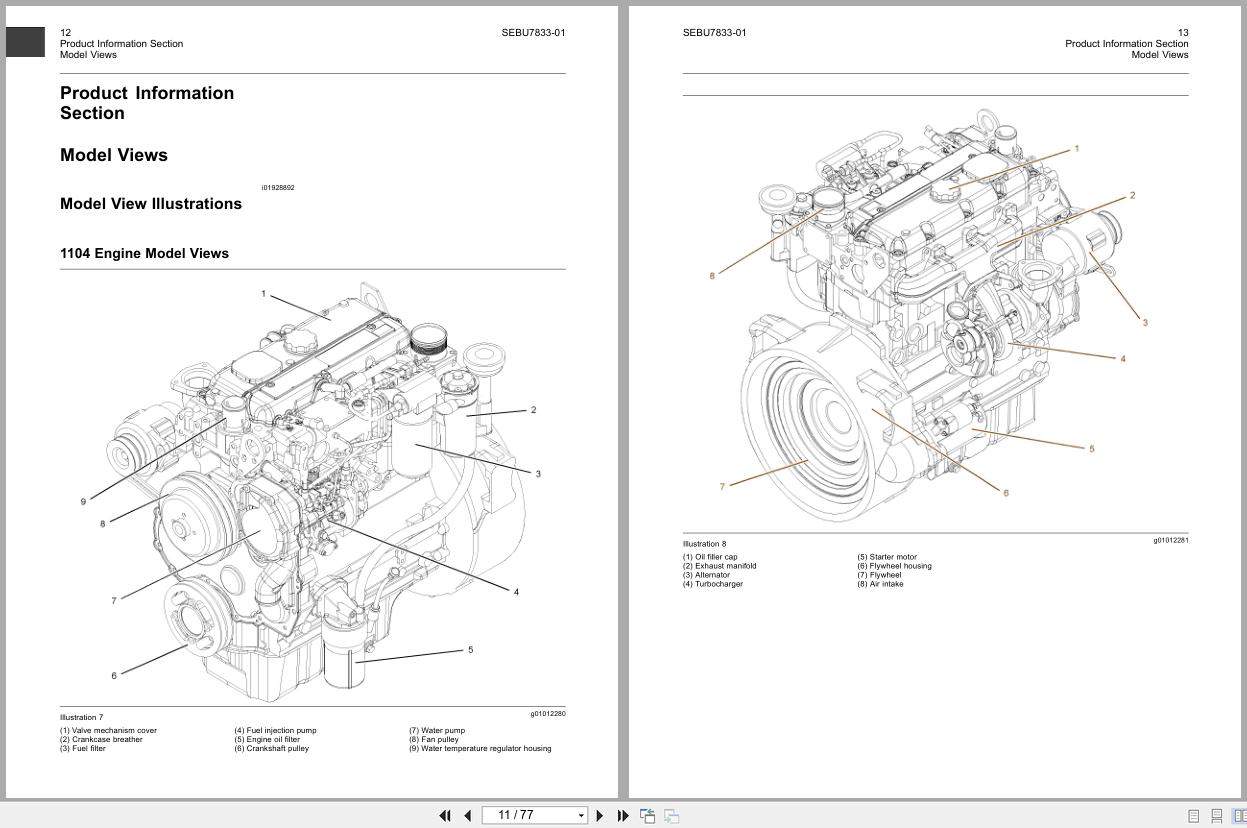
Task: Click the reference number 'g01012281'
Action: (x=1171, y=540)
